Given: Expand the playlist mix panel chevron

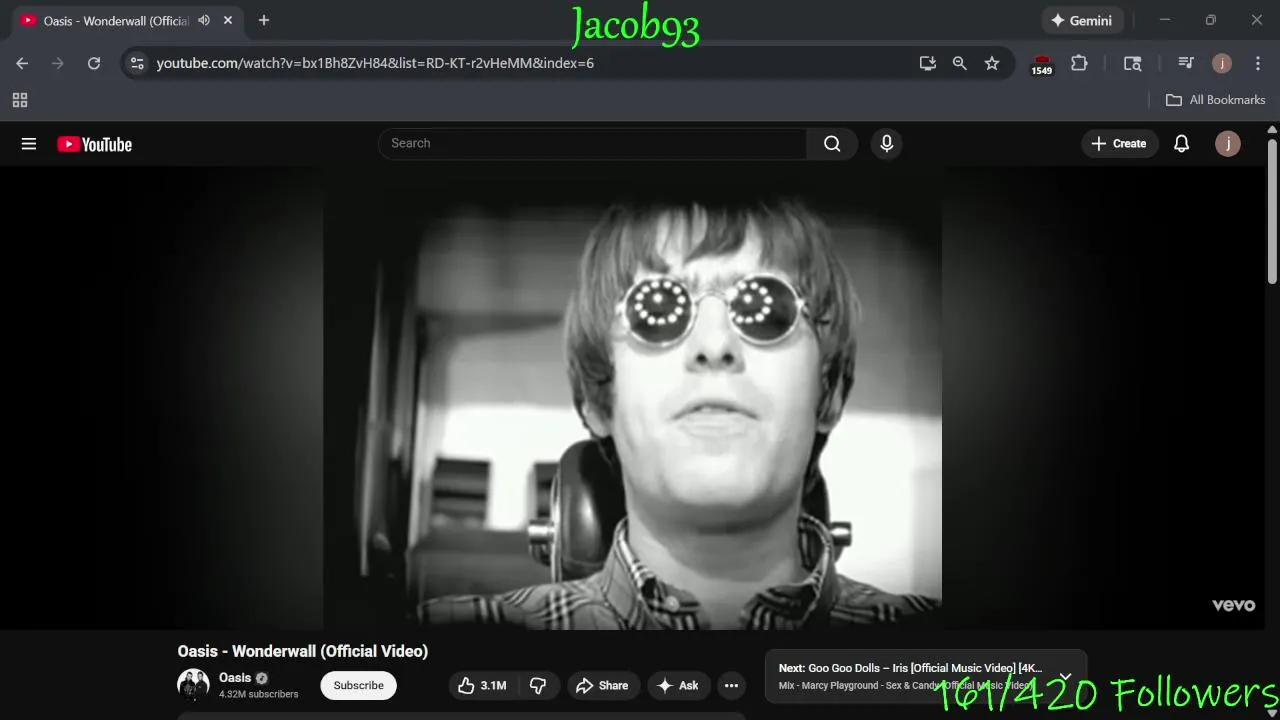Looking at the screenshot, I should pyautogui.click(x=1065, y=676).
